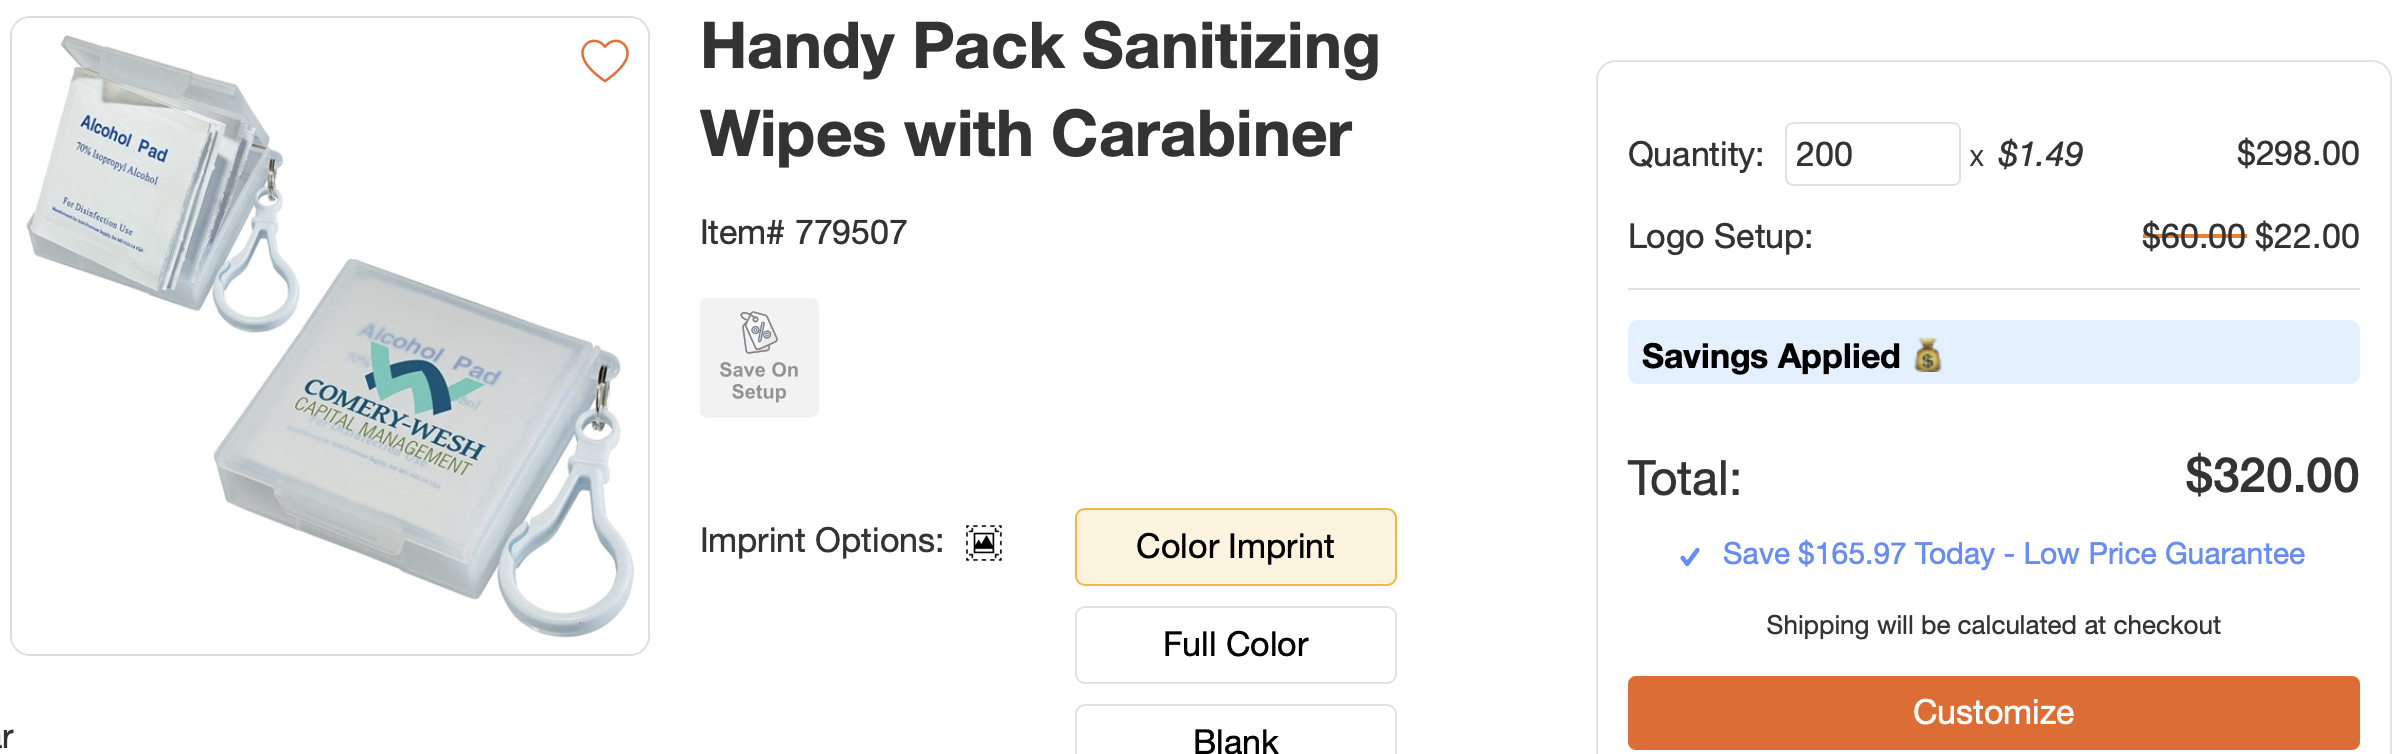The height and width of the screenshot is (754, 2406).
Task: Click the money bag icon beside Savings Applied
Action: tap(1927, 355)
